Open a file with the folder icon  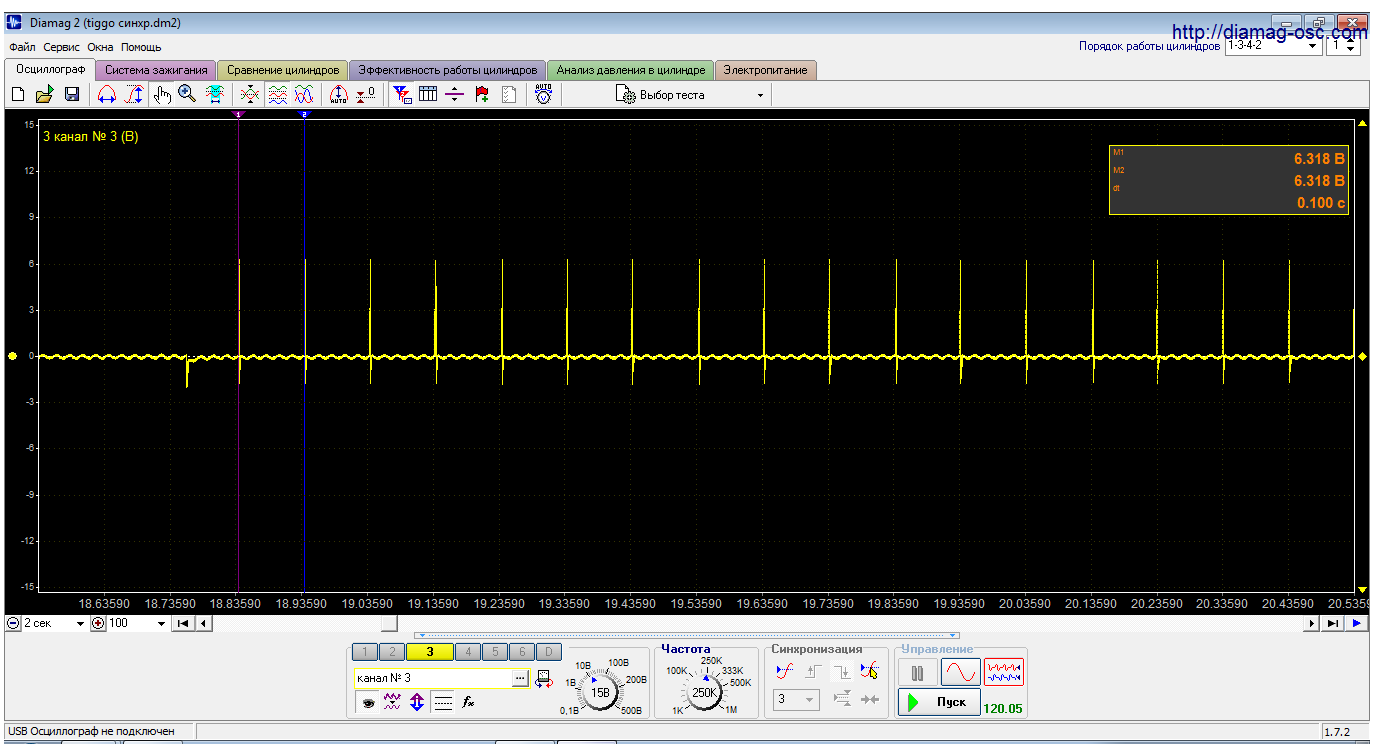point(44,95)
